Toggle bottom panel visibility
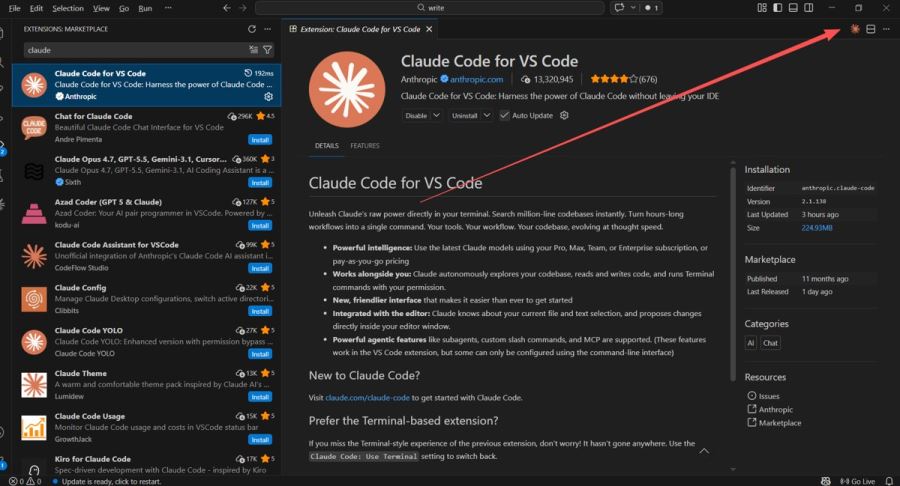The height and width of the screenshot is (486, 900). pos(793,7)
